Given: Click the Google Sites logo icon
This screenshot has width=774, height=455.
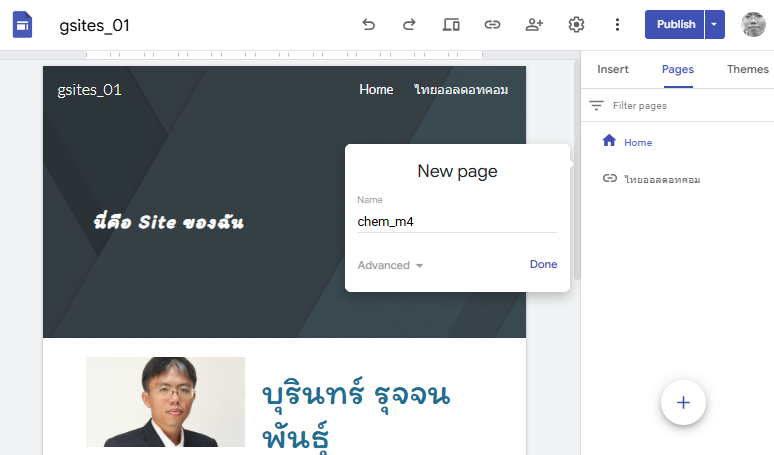Looking at the screenshot, I should (x=22, y=25).
